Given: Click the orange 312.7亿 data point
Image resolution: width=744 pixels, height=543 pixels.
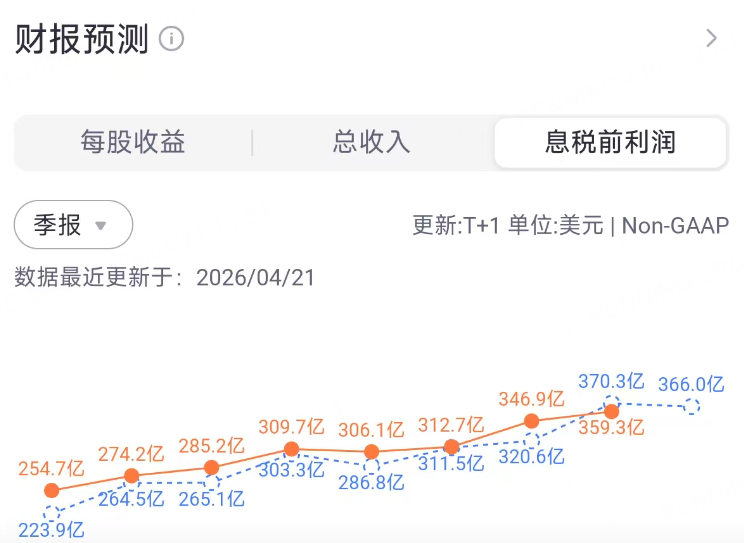Looking at the screenshot, I should point(451,447).
